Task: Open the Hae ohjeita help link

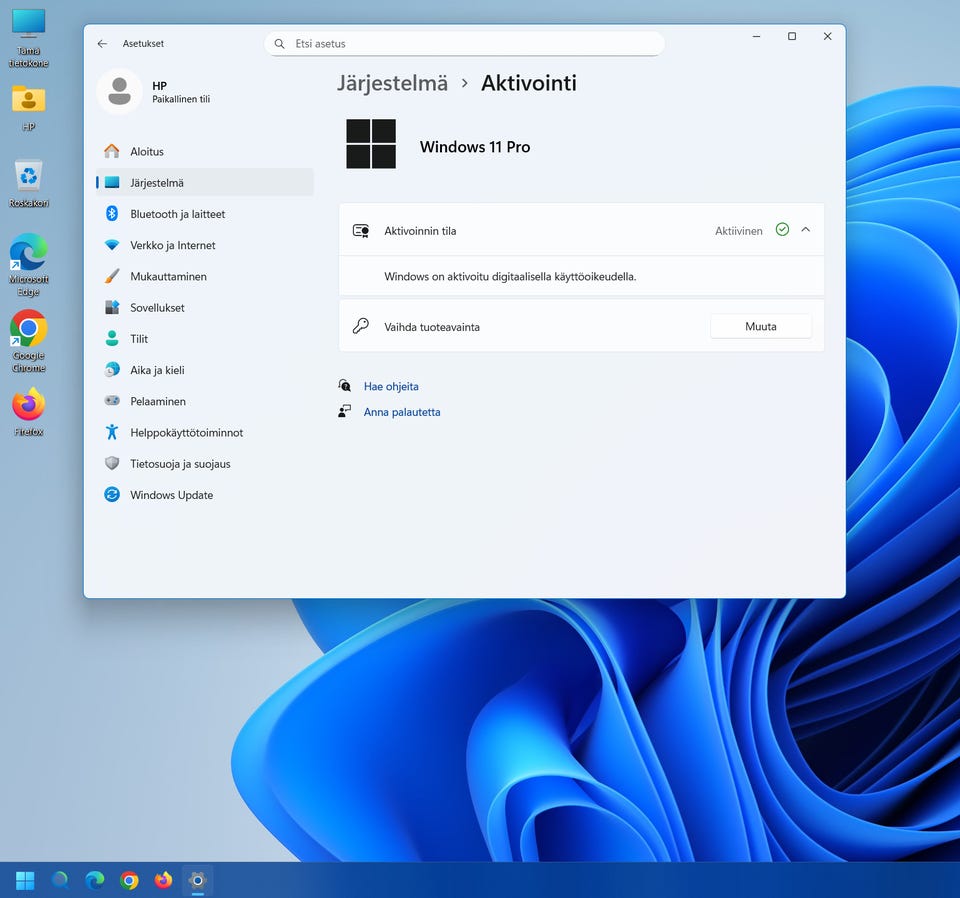Action: pos(391,386)
